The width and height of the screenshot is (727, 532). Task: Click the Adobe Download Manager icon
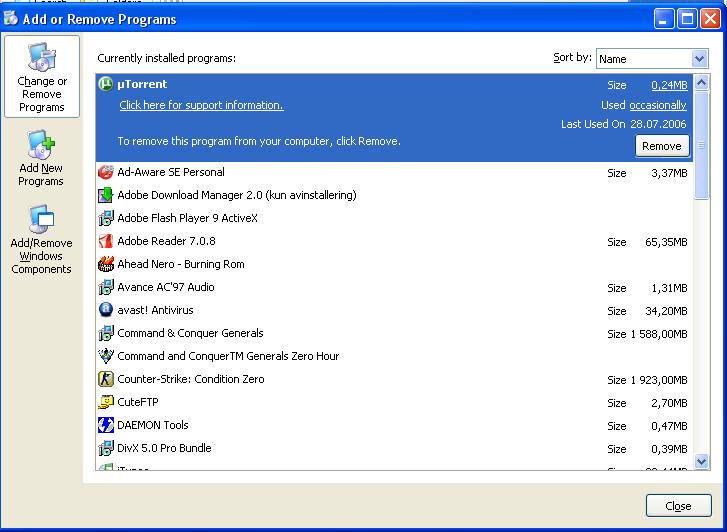[x=106, y=195]
